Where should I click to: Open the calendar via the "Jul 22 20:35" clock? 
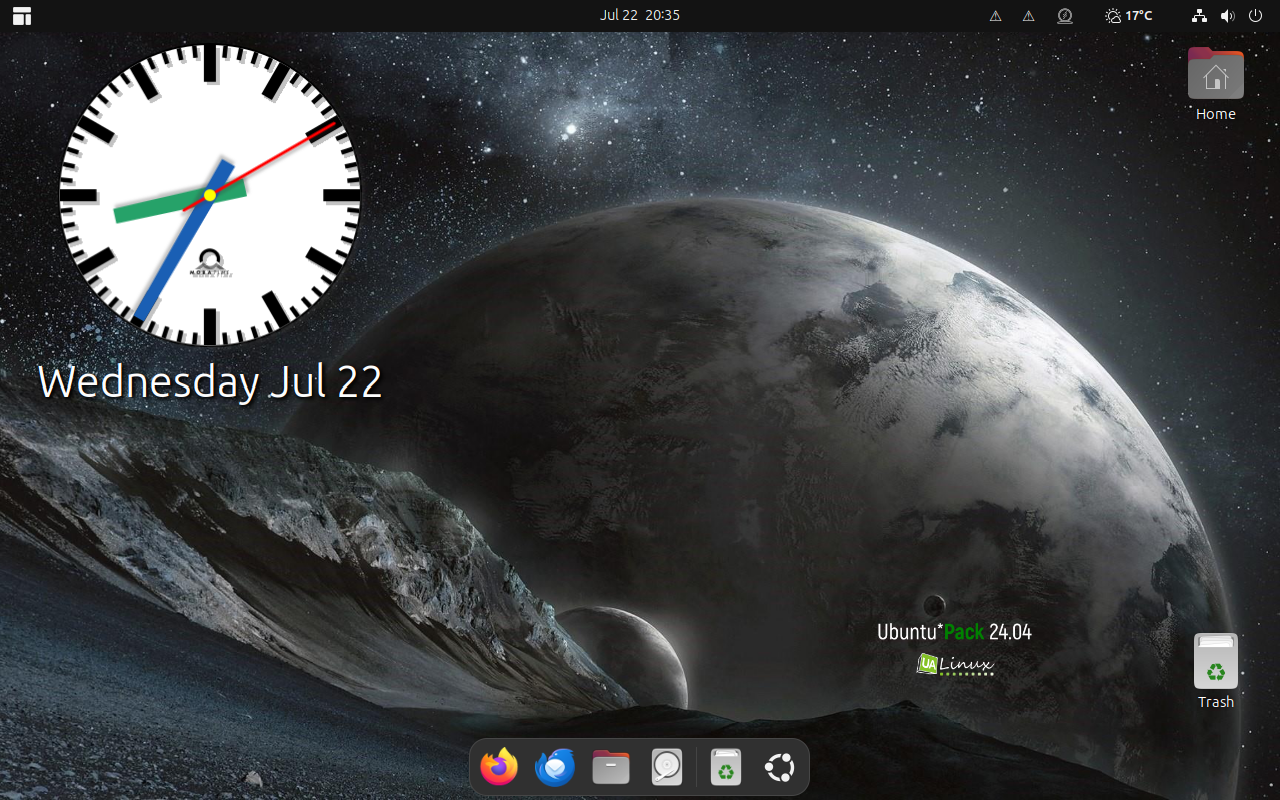[x=640, y=15]
